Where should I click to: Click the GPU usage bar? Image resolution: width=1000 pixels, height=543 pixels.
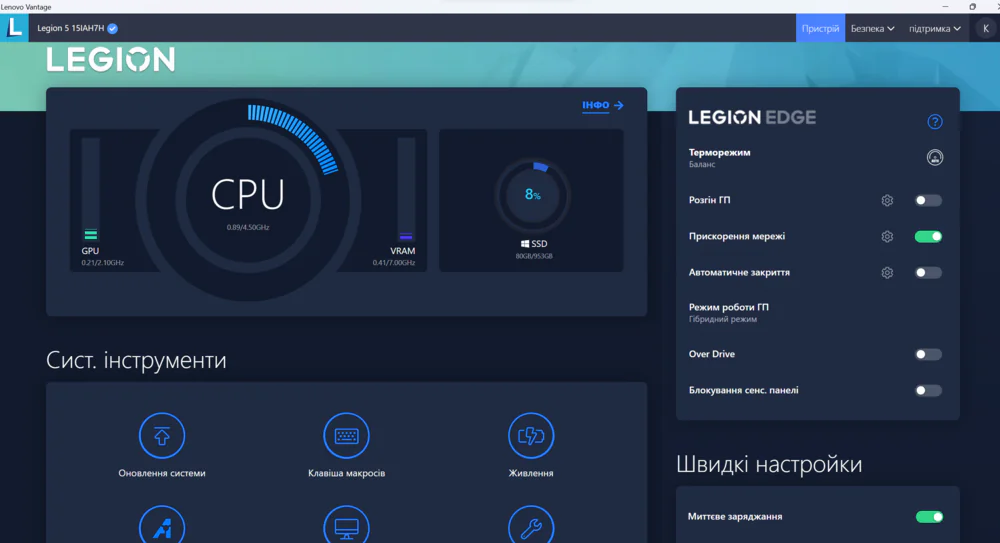pos(91,189)
